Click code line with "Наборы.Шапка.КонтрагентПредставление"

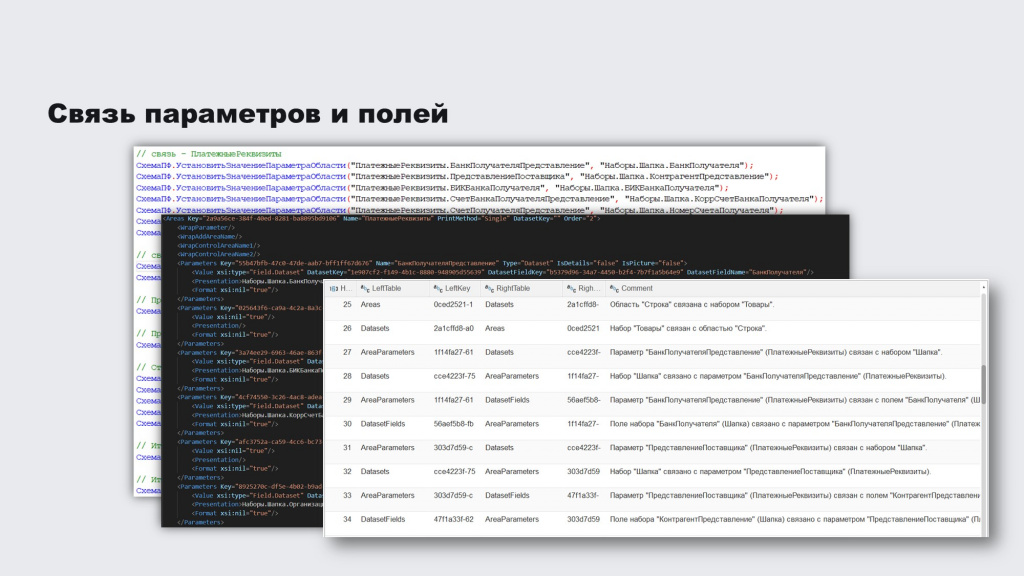(x=457, y=177)
